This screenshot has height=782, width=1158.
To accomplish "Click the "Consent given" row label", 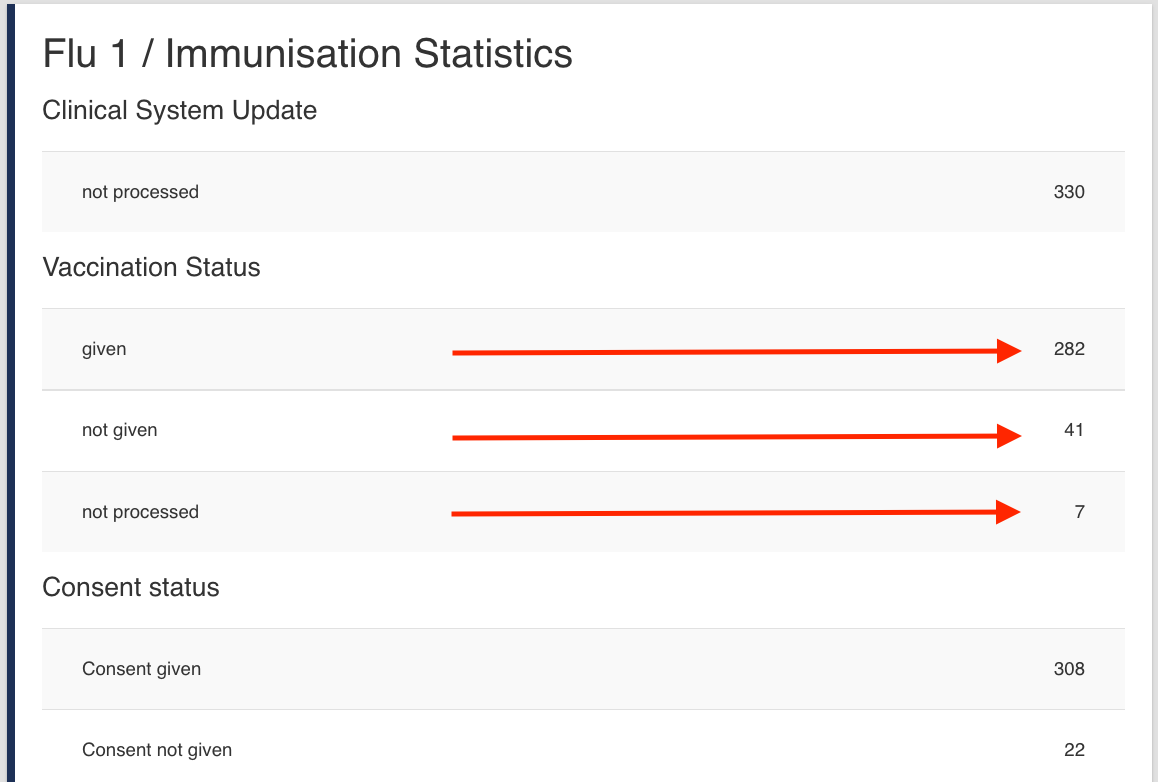I will (x=141, y=669).
